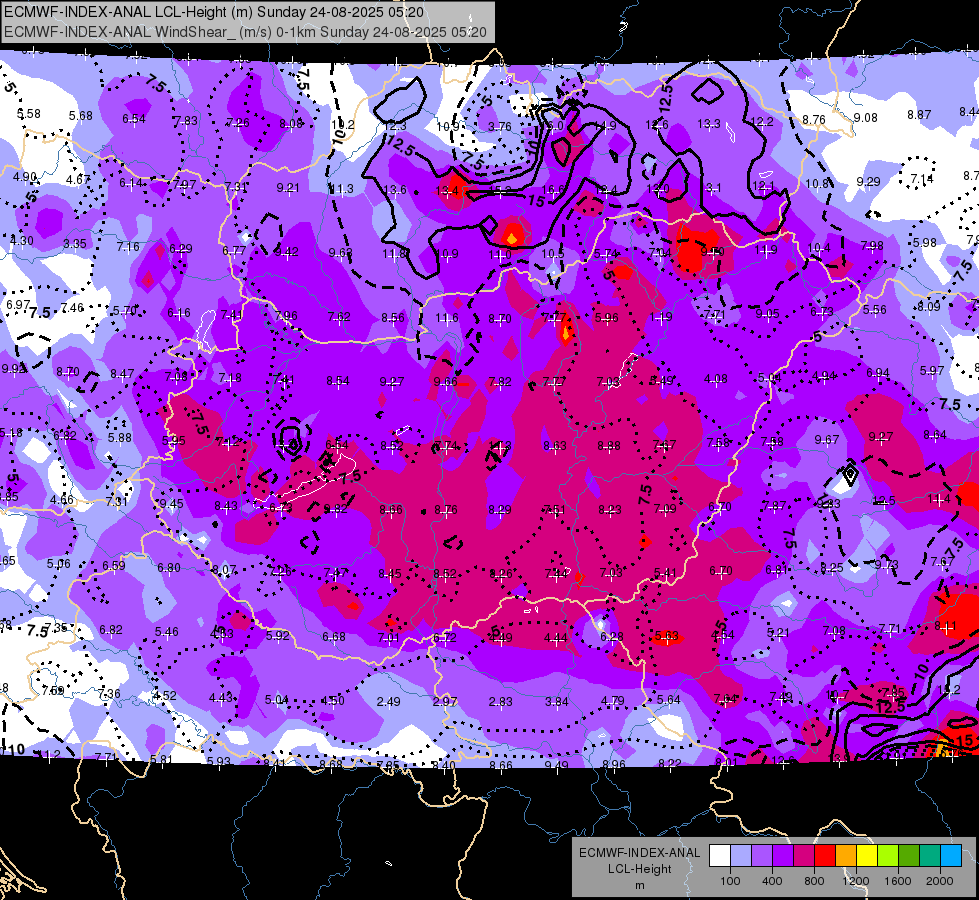Click the wind shear value 8.56
Screen dimensions: 979x900
click(x=393, y=318)
